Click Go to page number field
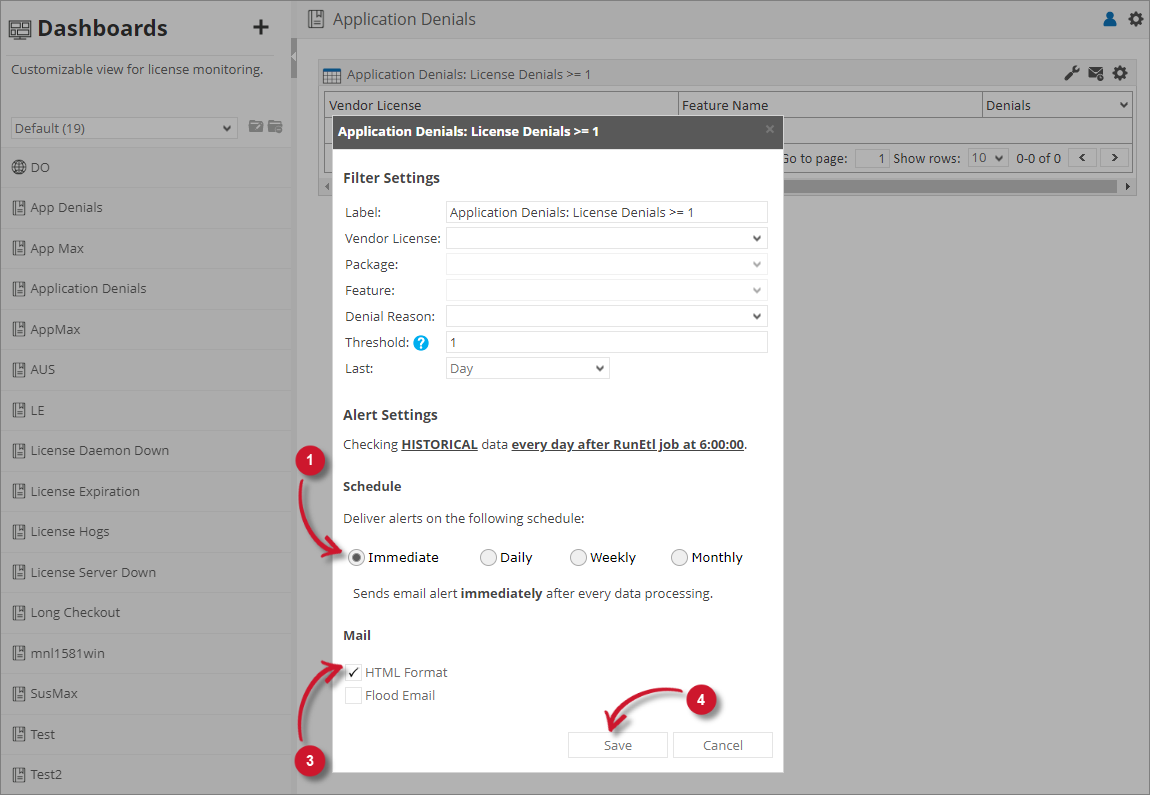 [872, 158]
